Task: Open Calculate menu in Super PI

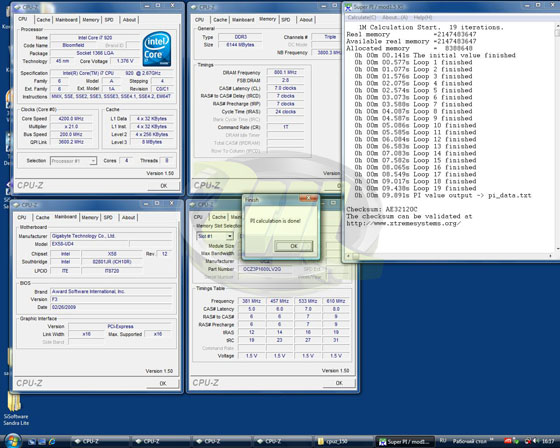Action: [x=362, y=17]
